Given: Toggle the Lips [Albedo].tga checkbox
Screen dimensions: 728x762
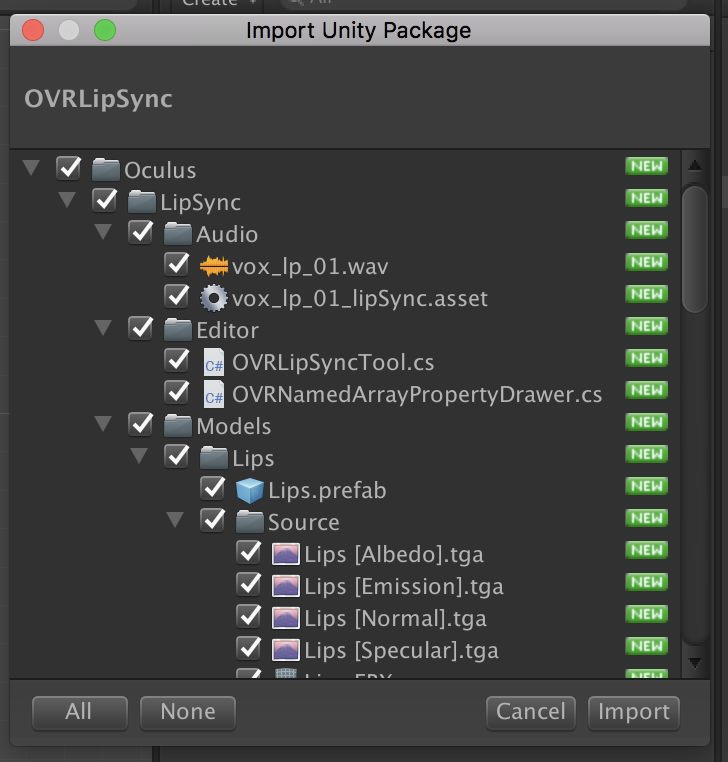Looking at the screenshot, I should (248, 553).
